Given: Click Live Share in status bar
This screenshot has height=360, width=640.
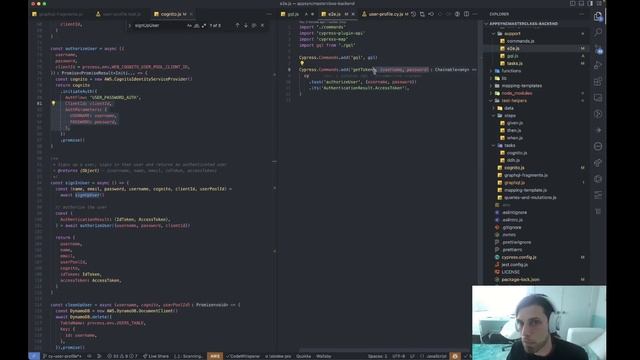Looking at the screenshot, I should (156, 356).
